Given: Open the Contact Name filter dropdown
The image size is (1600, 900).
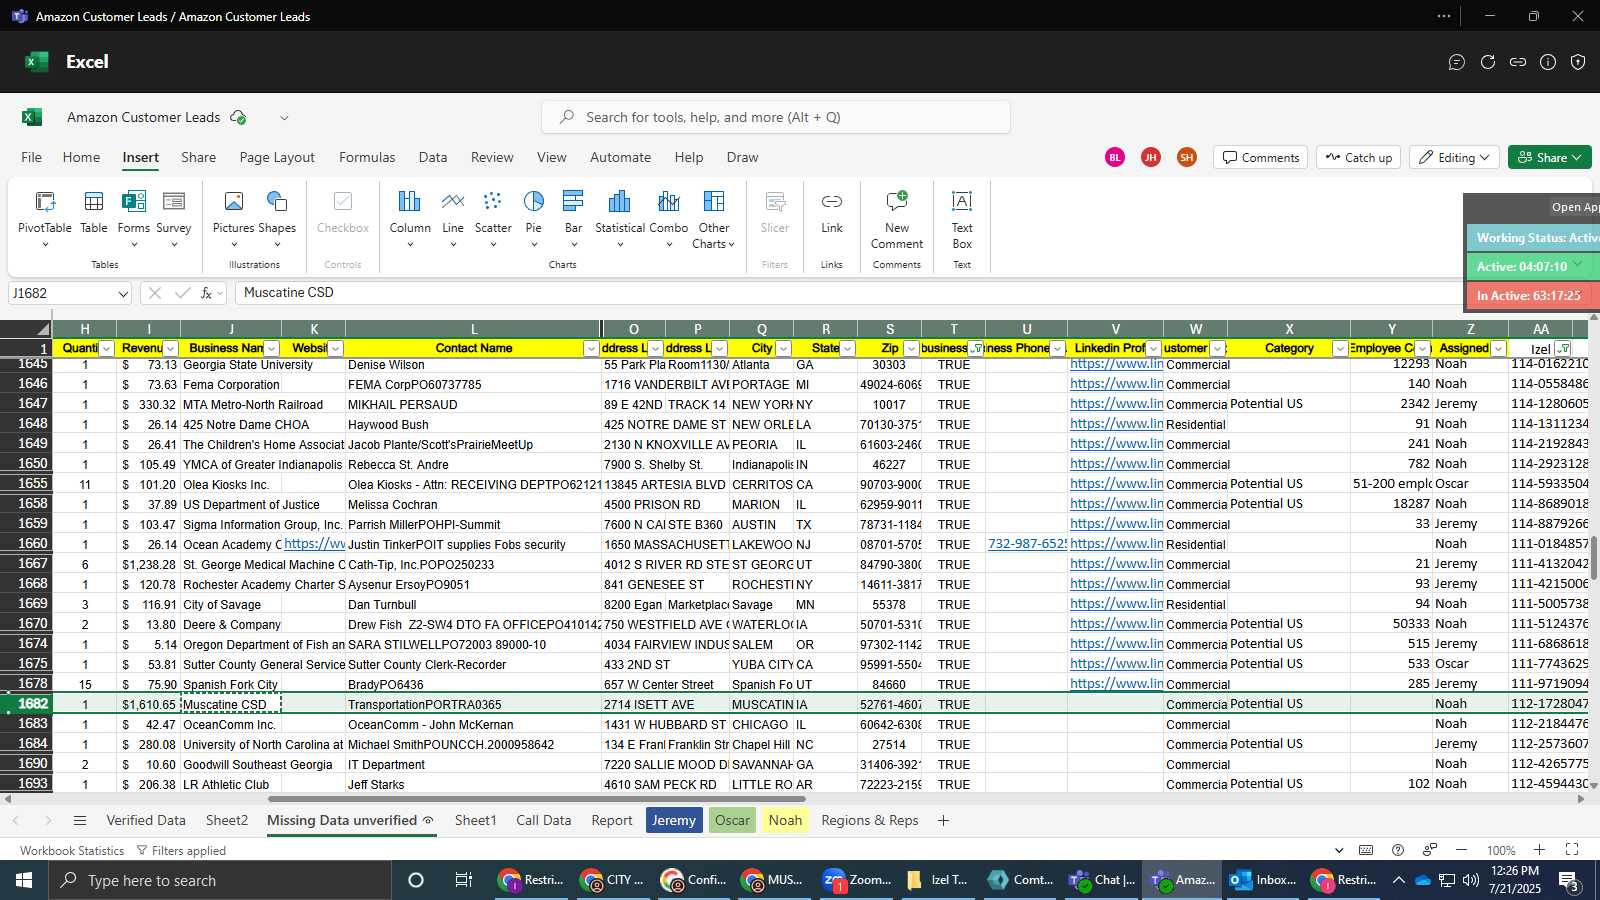Looking at the screenshot, I should 591,348.
